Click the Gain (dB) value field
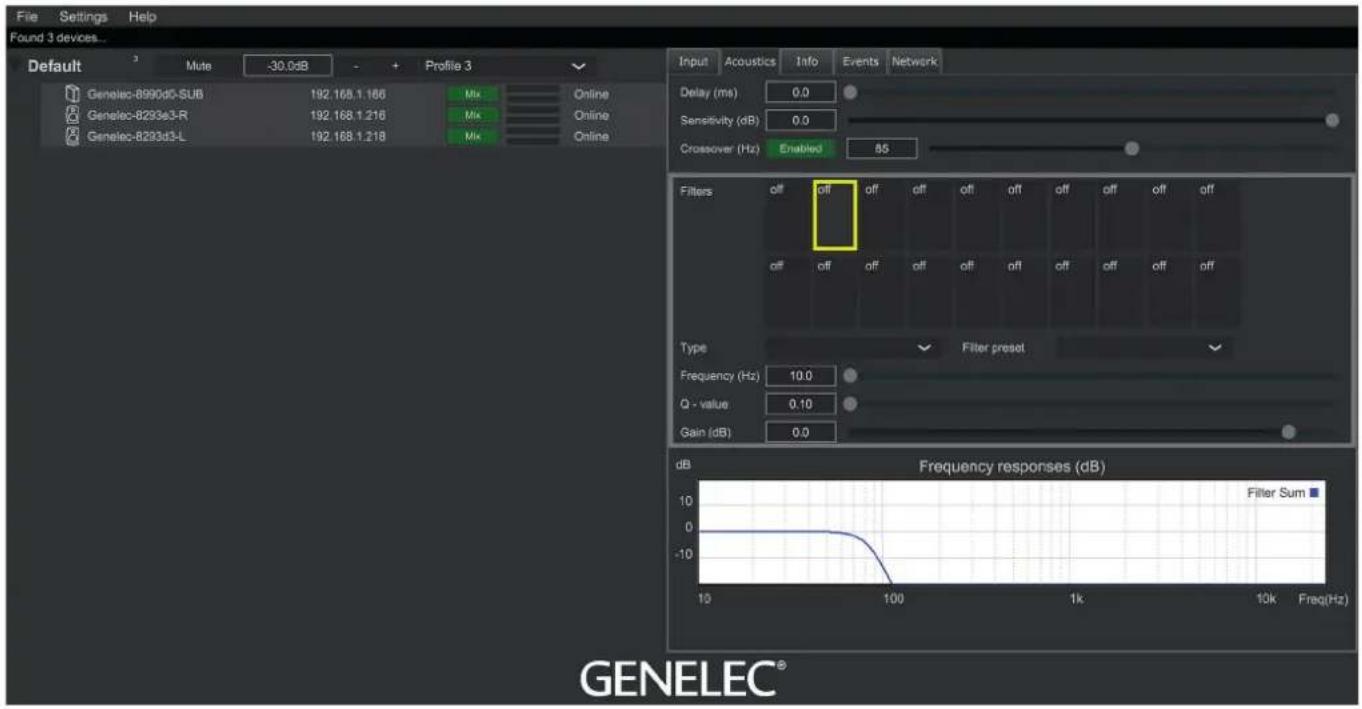Screen dimensions: 1362x709 point(801,432)
